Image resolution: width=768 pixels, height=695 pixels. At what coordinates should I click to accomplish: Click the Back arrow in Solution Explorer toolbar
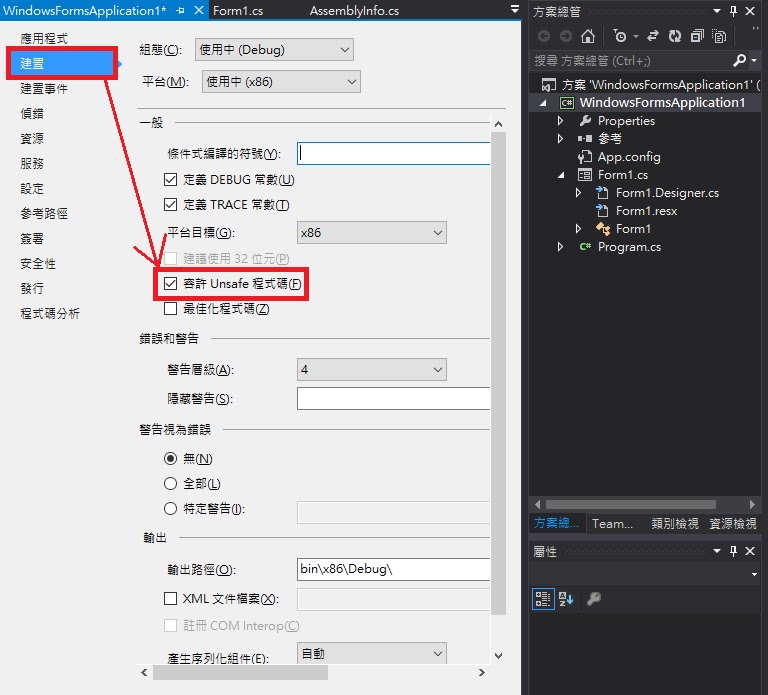(544, 36)
